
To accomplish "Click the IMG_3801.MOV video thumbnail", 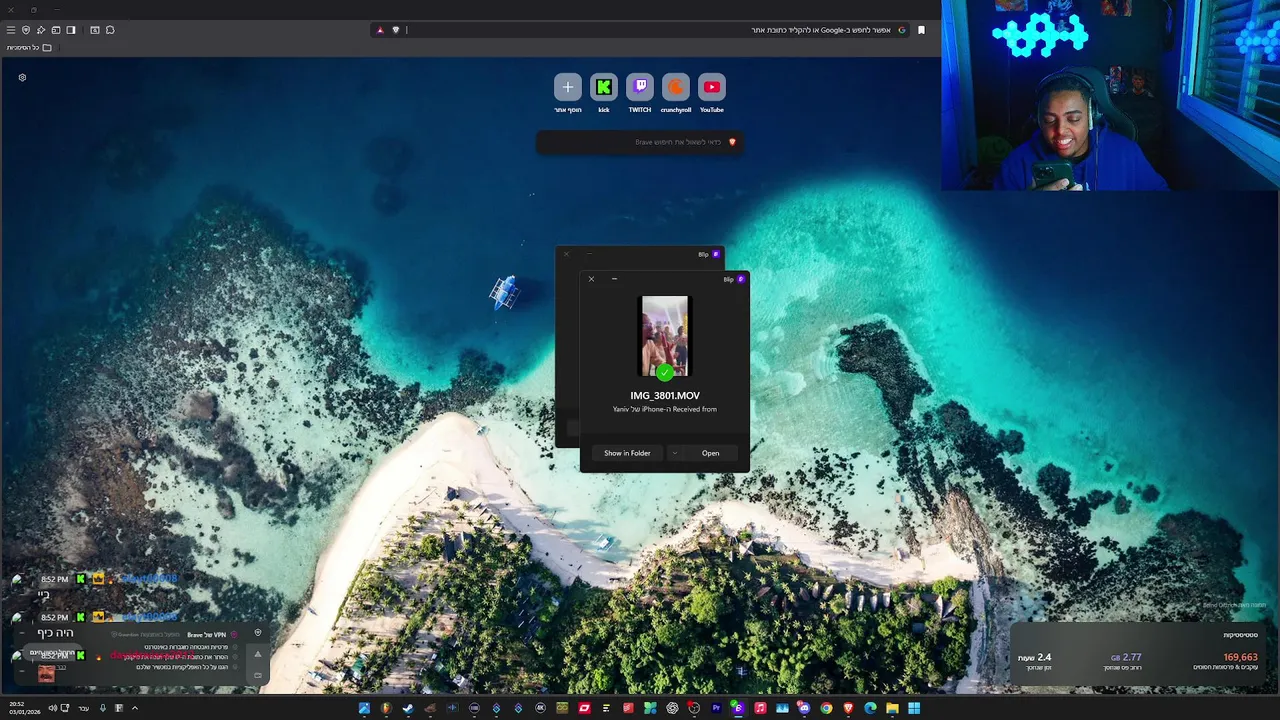I will pyautogui.click(x=665, y=336).
